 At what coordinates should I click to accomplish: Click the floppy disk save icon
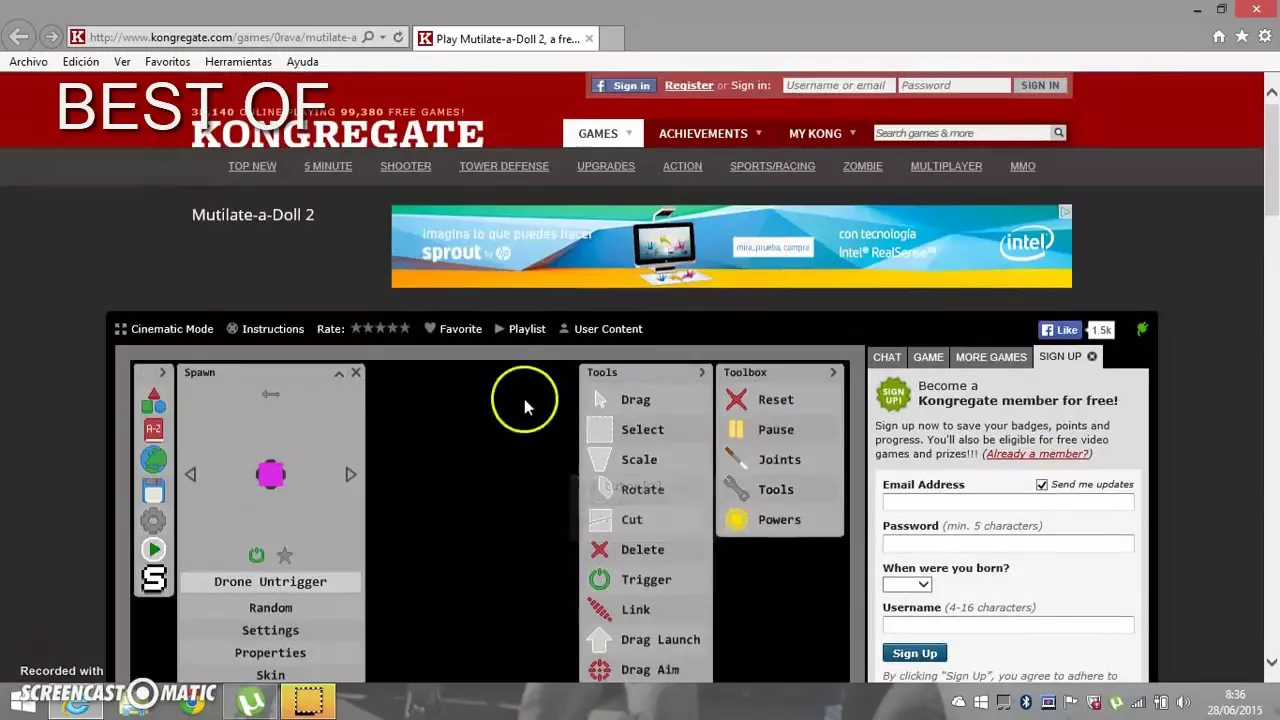[x=153, y=490]
